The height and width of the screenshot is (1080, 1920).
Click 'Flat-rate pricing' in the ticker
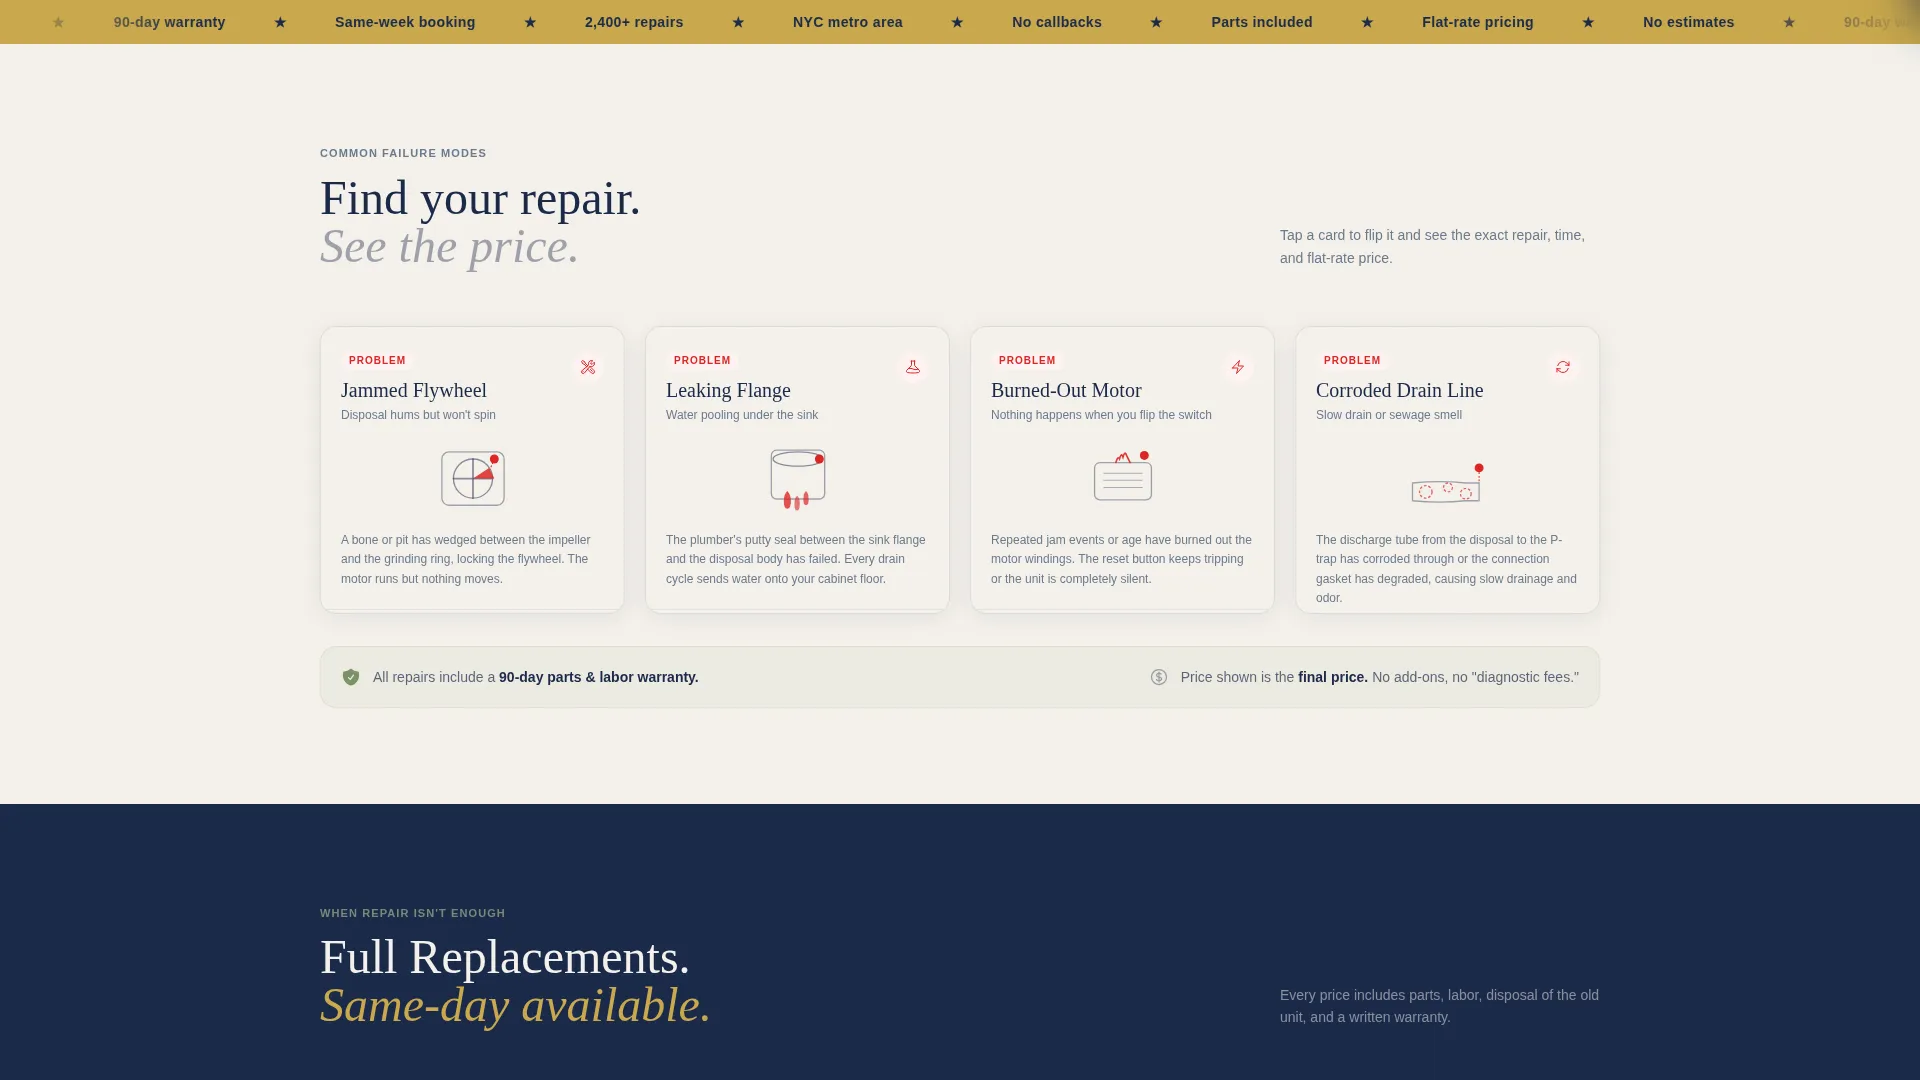(1478, 22)
